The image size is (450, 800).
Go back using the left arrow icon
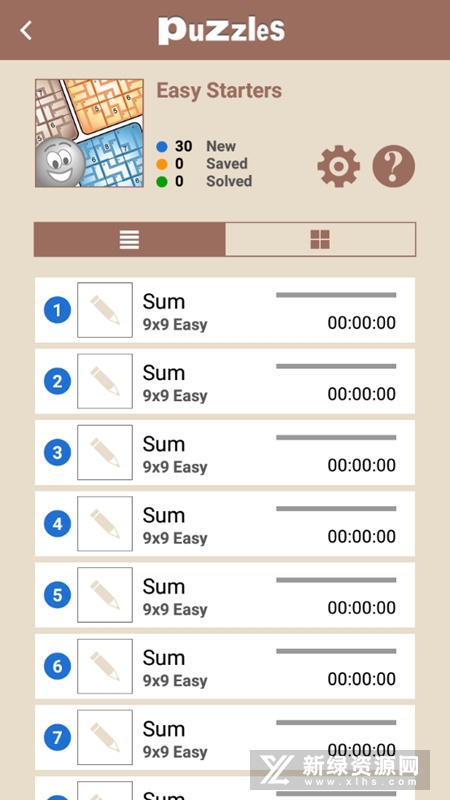tap(26, 31)
